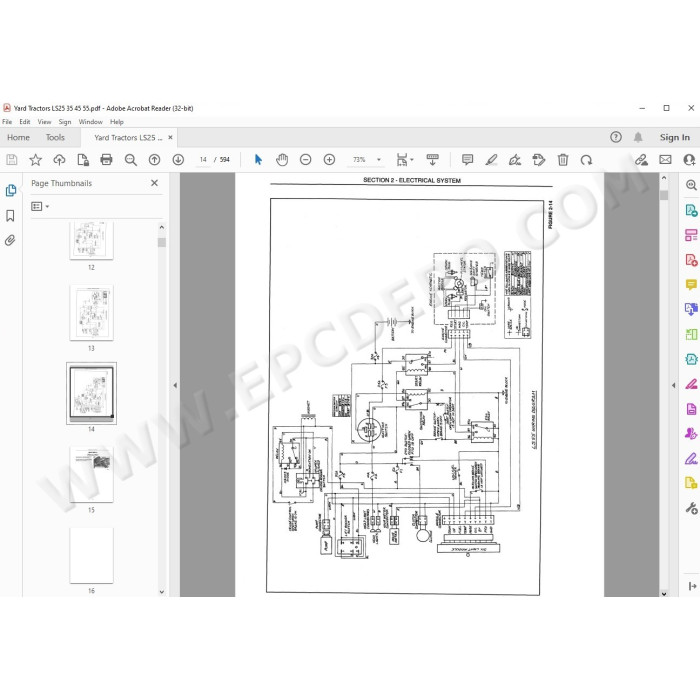
Task: Open the Edit menu
Action: 25,121
